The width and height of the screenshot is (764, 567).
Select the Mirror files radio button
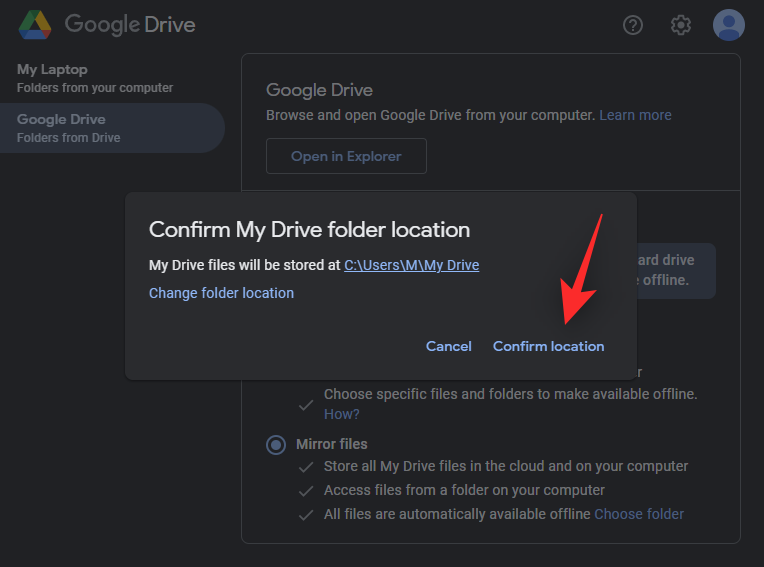pyautogui.click(x=276, y=444)
